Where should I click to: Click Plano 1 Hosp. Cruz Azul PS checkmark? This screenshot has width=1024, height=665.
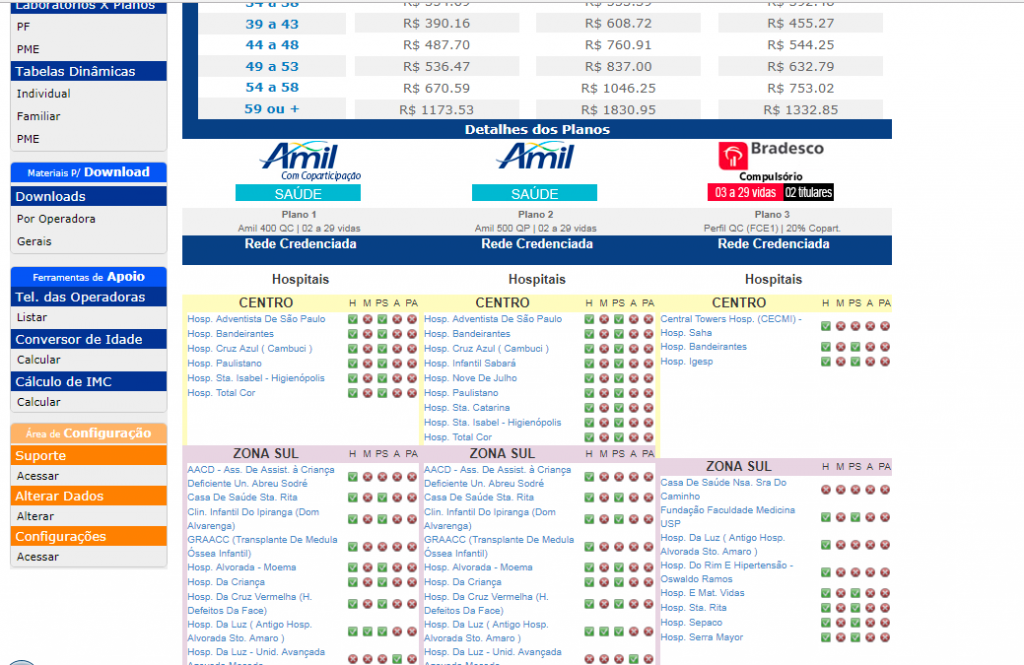[x=382, y=349]
